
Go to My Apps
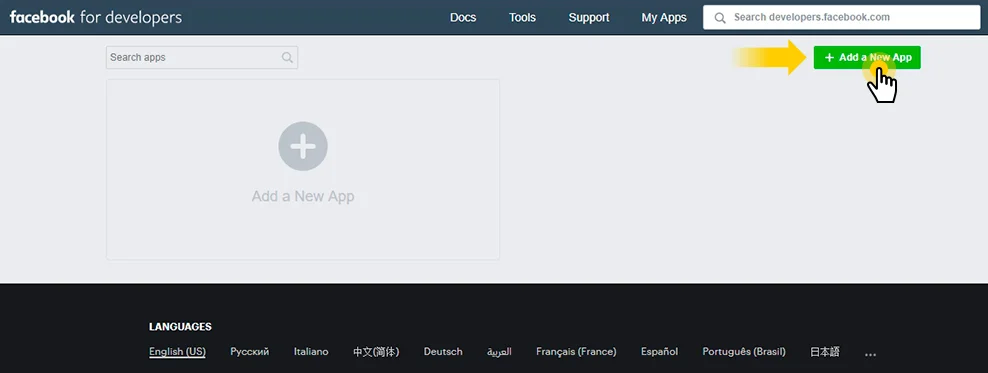(x=664, y=18)
